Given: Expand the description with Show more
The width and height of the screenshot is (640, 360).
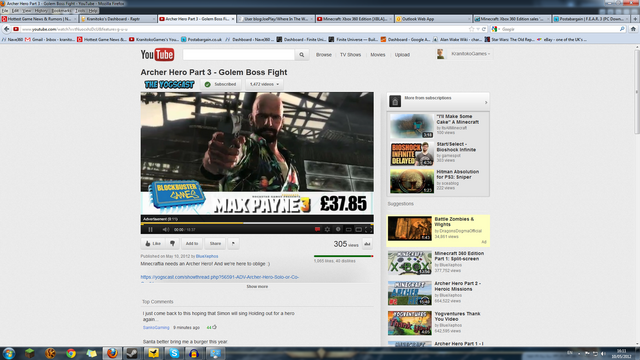Looking at the screenshot, I should point(257,287).
